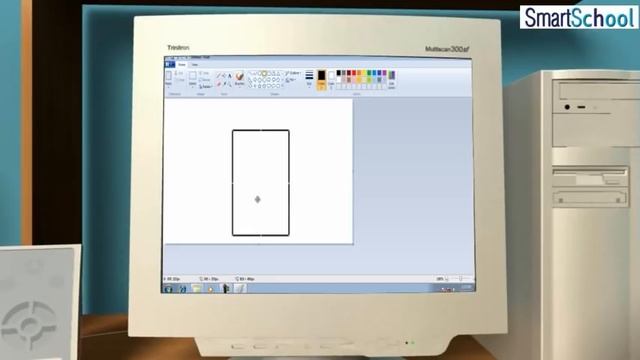The image size is (640, 360).
Task: Open Internet Explorer from the taskbar
Action: tap(182, 289)
